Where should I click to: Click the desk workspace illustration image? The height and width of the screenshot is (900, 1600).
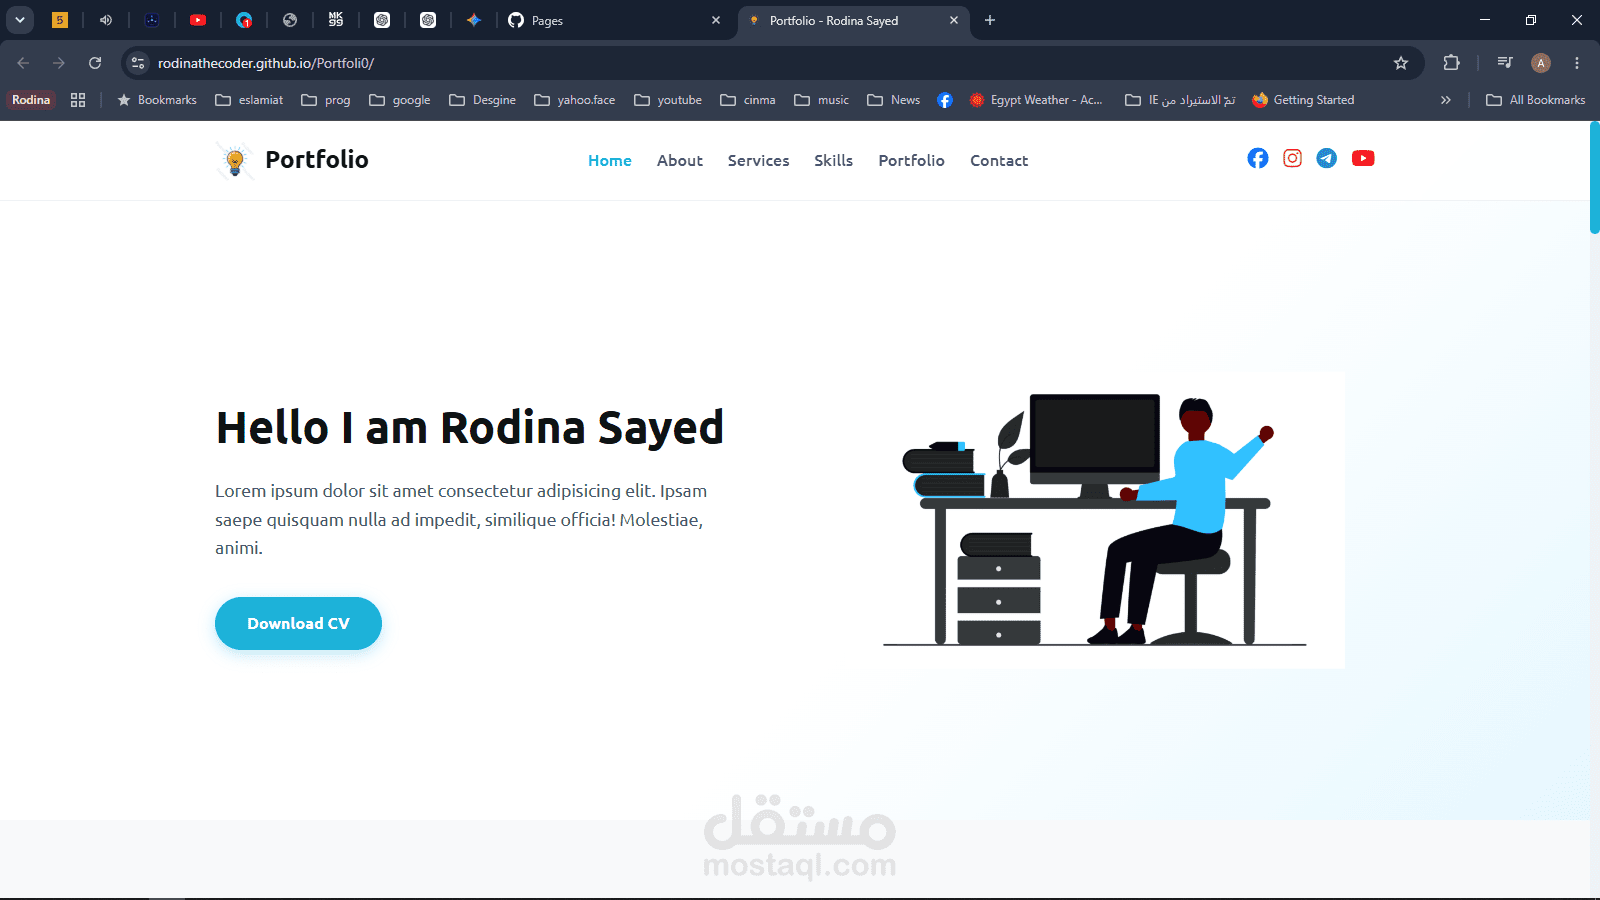point(1094,520)
